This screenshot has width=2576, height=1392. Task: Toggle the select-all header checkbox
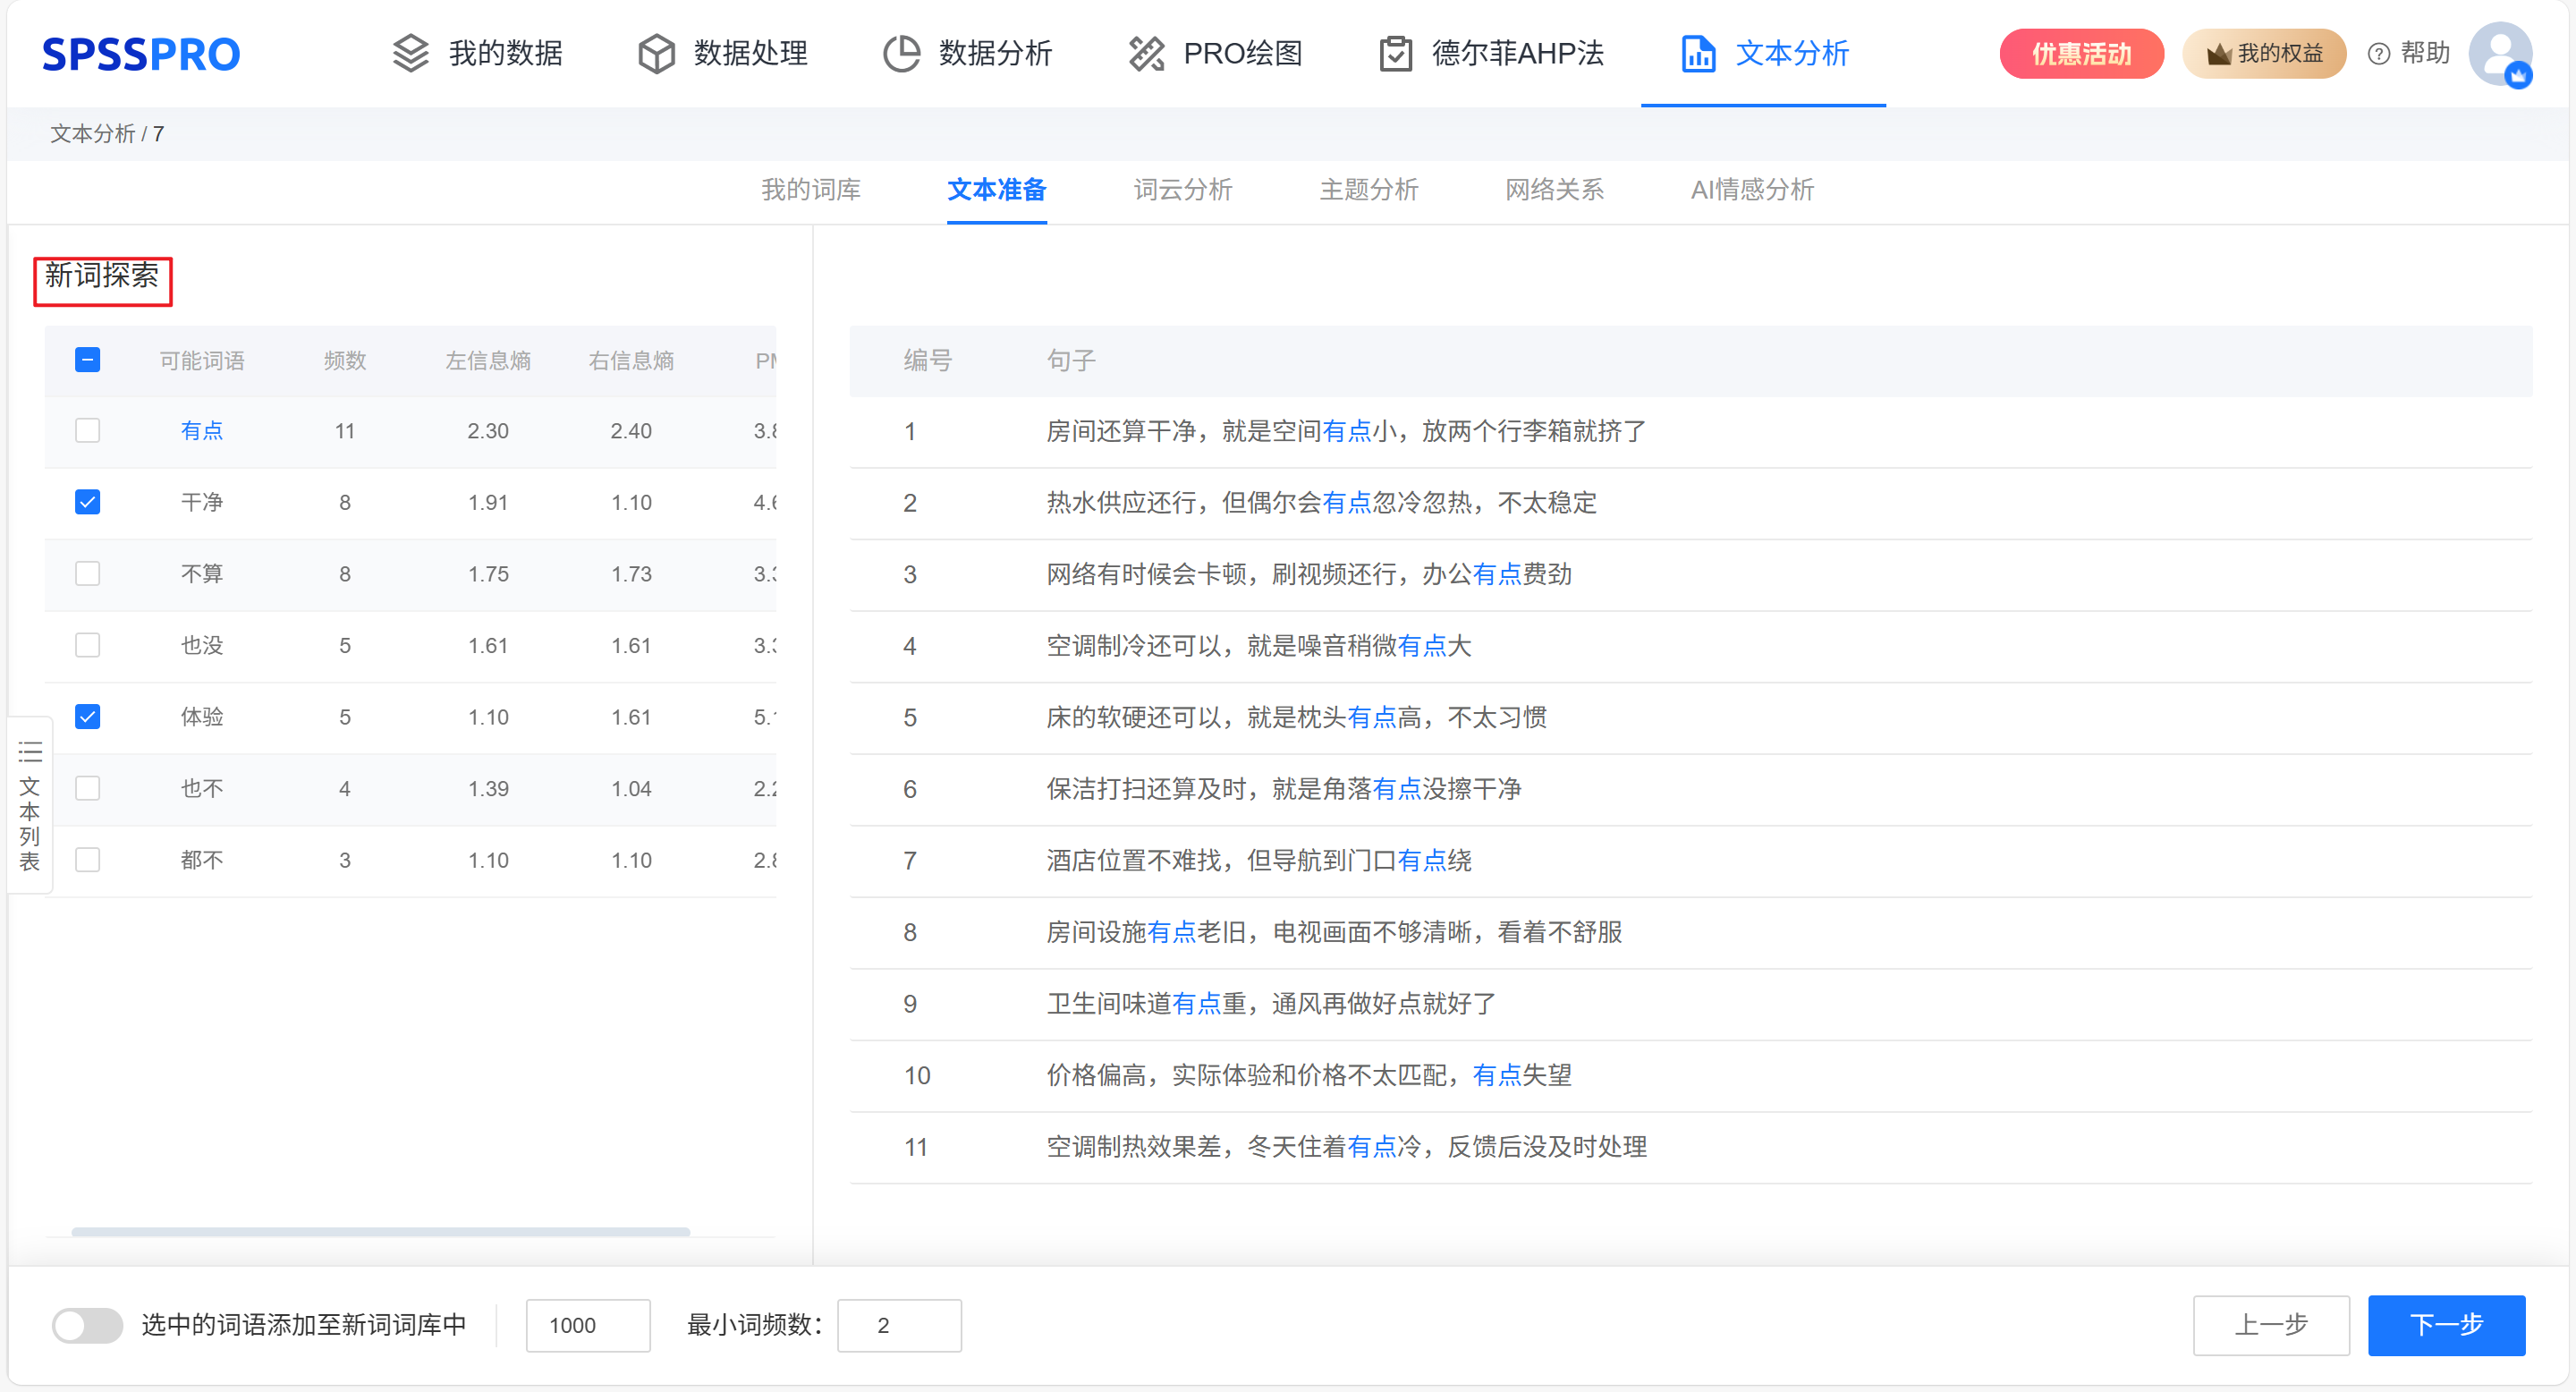[x=88, y=360]
